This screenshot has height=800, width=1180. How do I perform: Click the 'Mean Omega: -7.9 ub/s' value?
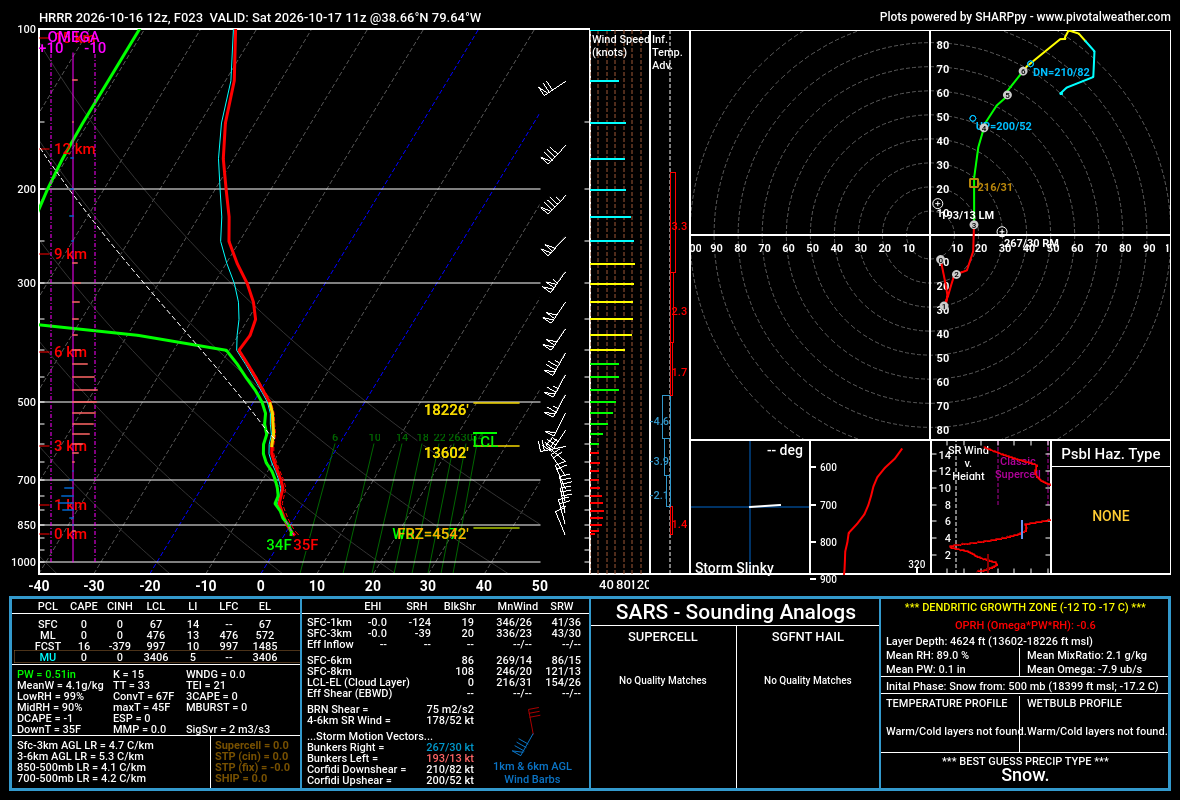coord(1084,669)
